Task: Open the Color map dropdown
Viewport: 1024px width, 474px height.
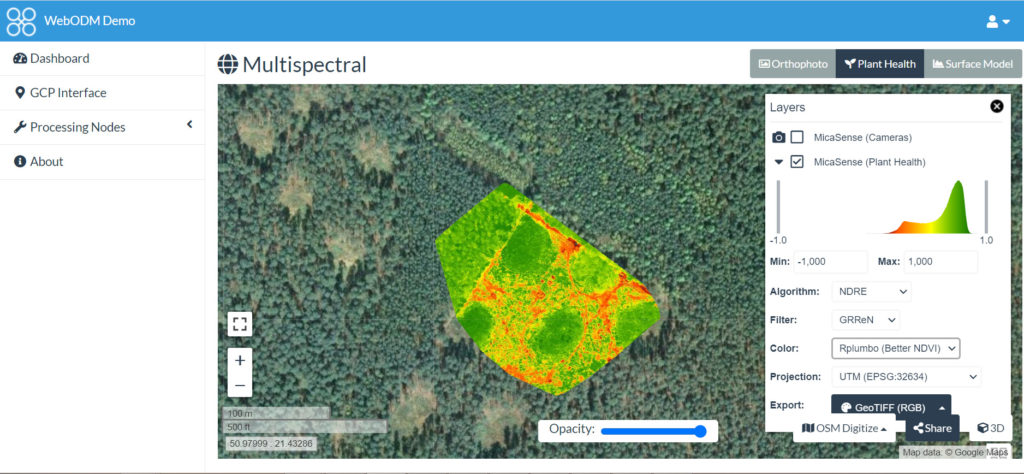Action: [x=895, y=348]
